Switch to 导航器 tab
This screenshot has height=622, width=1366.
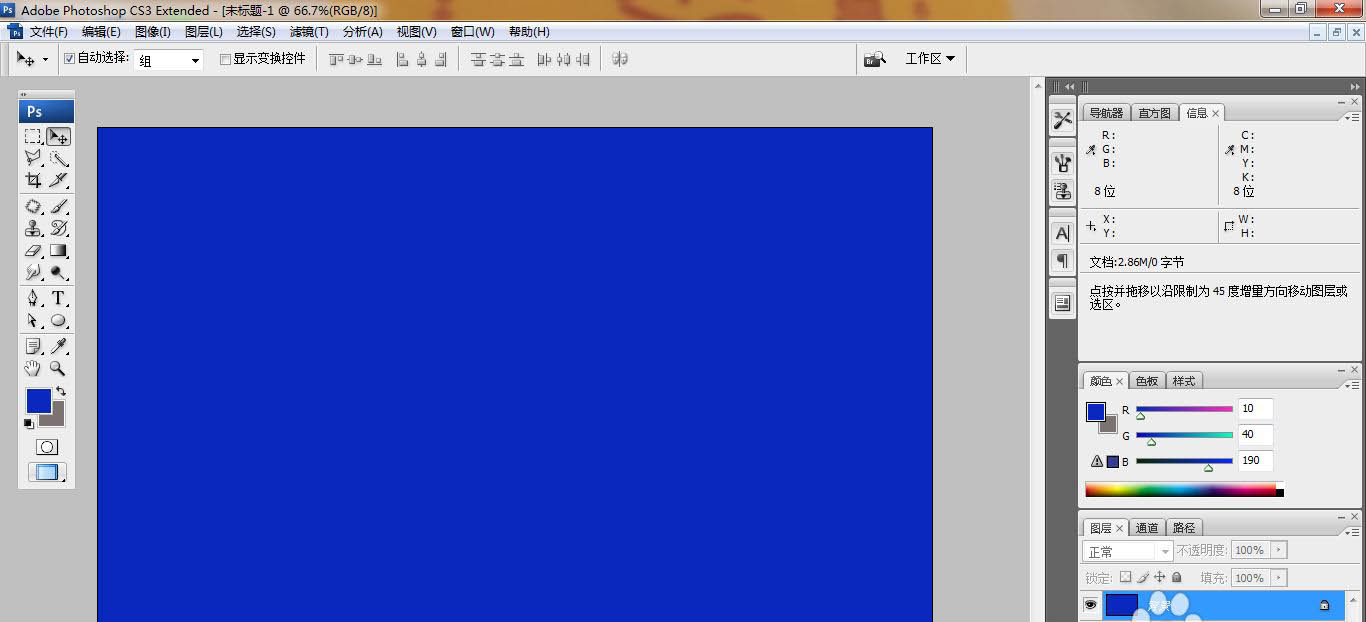click(x=1106, y=113)
